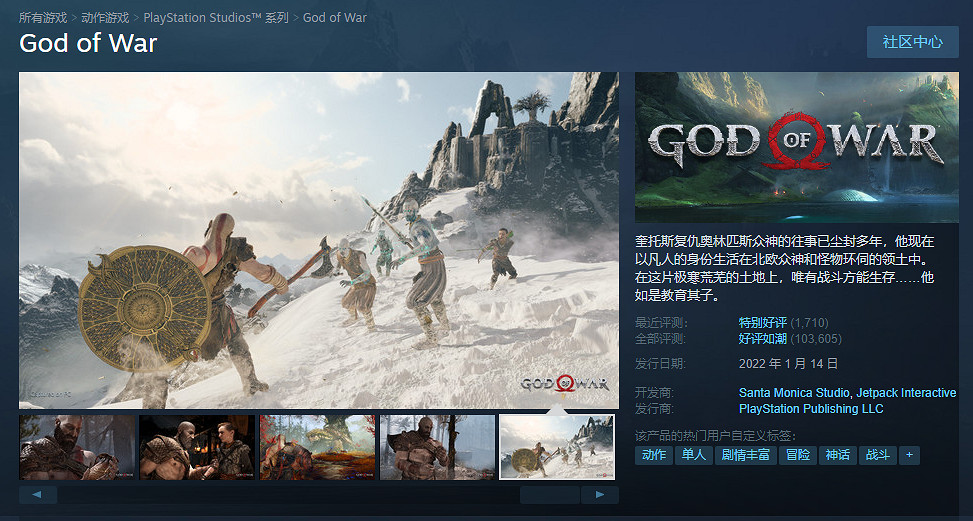Go to 所有游戏 breadcrumb link

coord(43,17)
